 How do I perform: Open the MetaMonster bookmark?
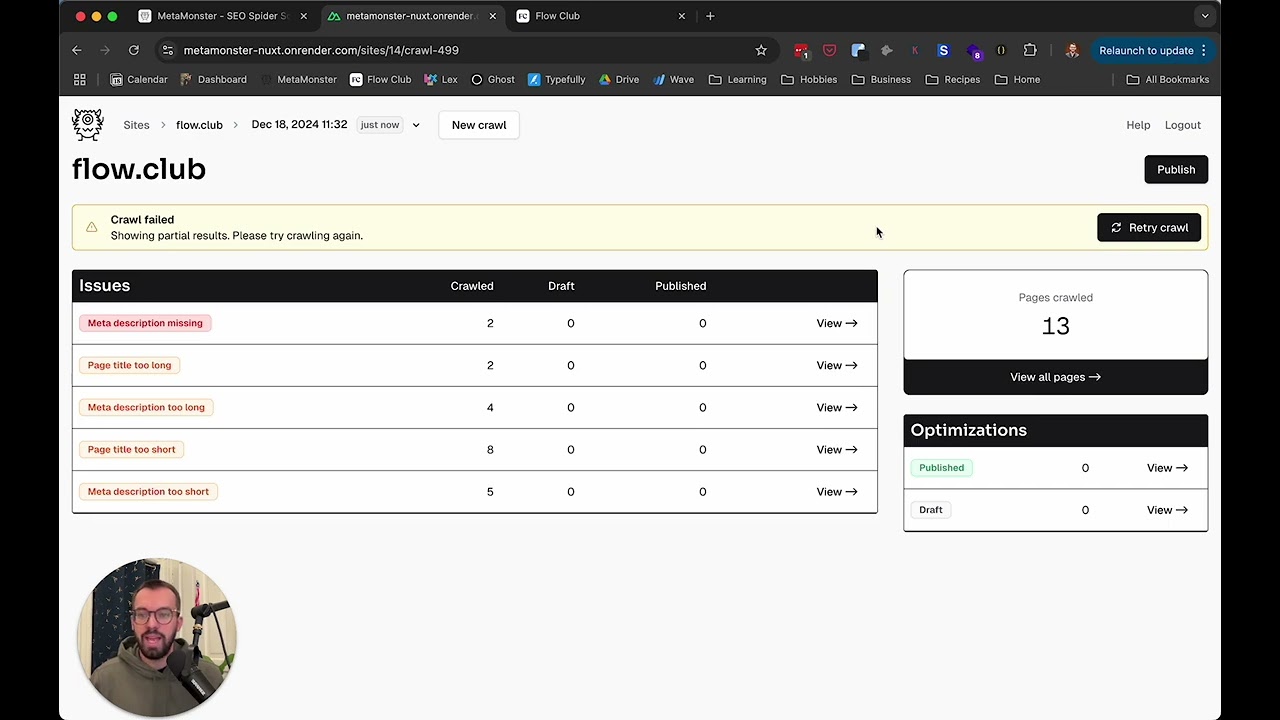298,79
